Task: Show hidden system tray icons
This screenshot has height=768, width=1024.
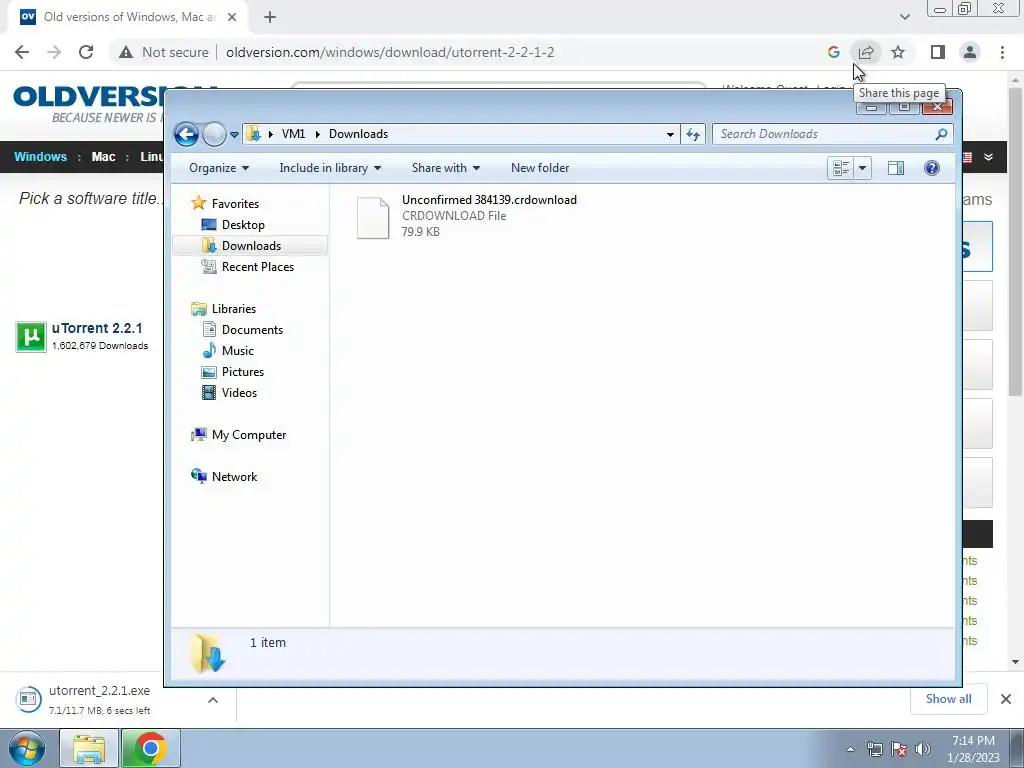Action: coord(850,749)
